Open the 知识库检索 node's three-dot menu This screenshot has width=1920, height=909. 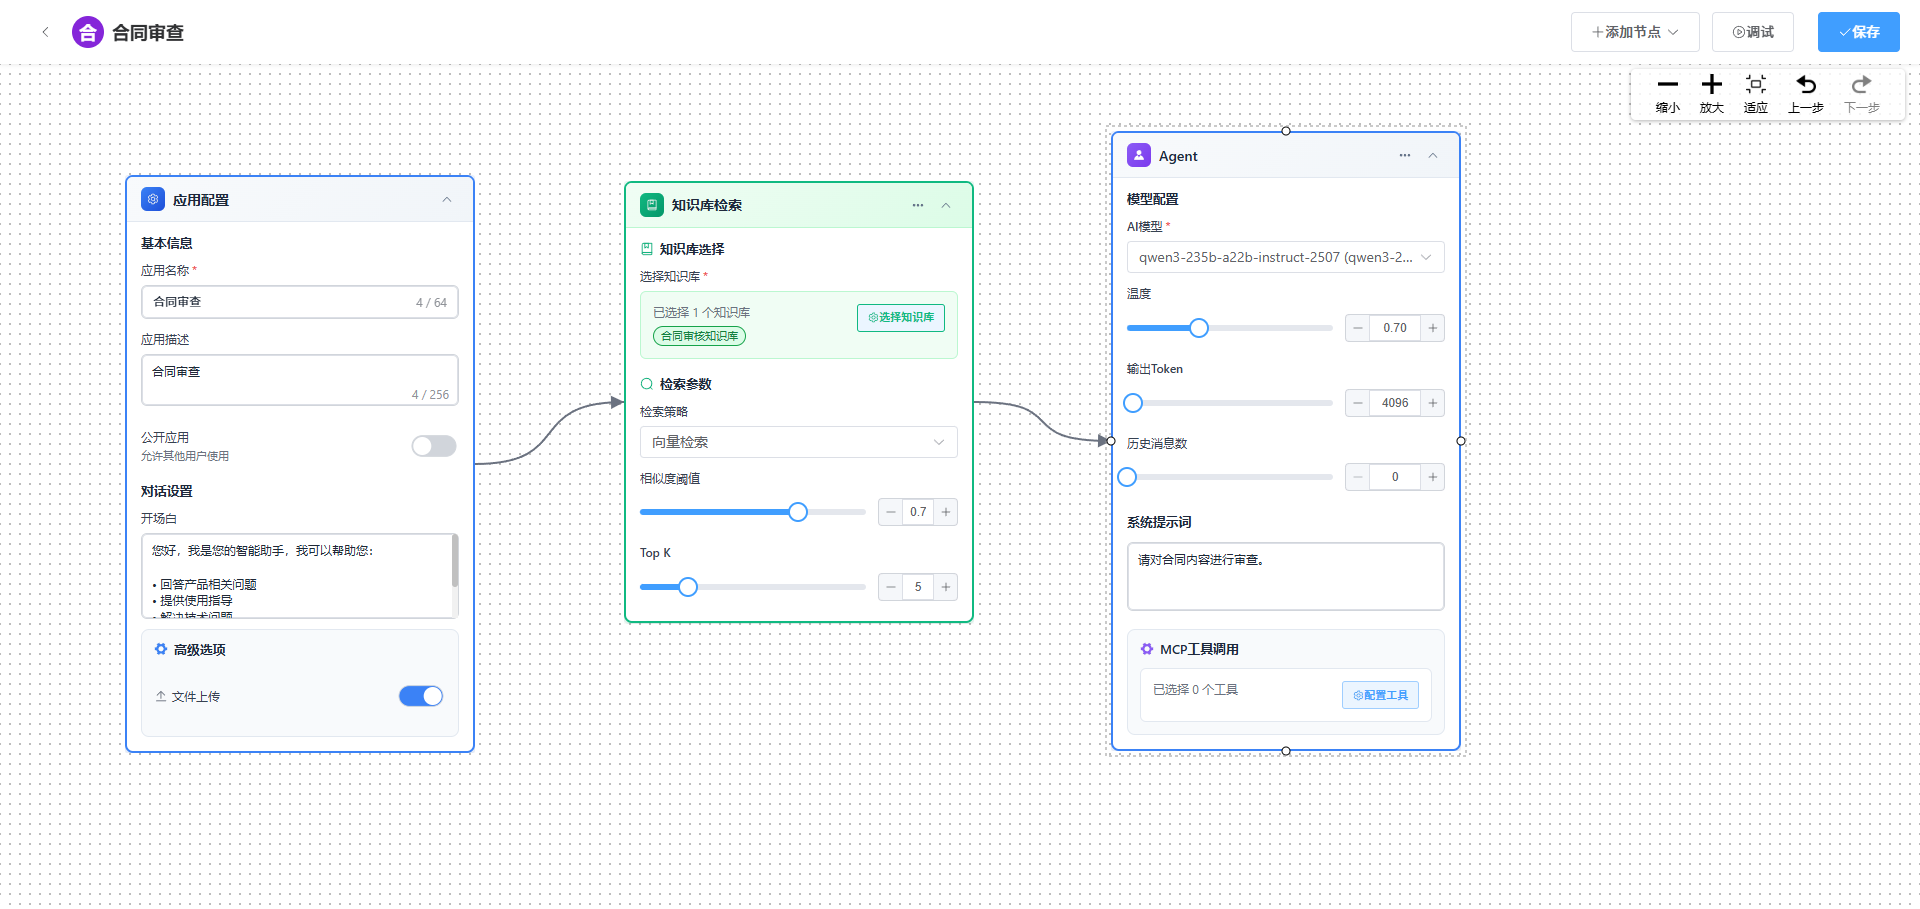click(917, 205)
